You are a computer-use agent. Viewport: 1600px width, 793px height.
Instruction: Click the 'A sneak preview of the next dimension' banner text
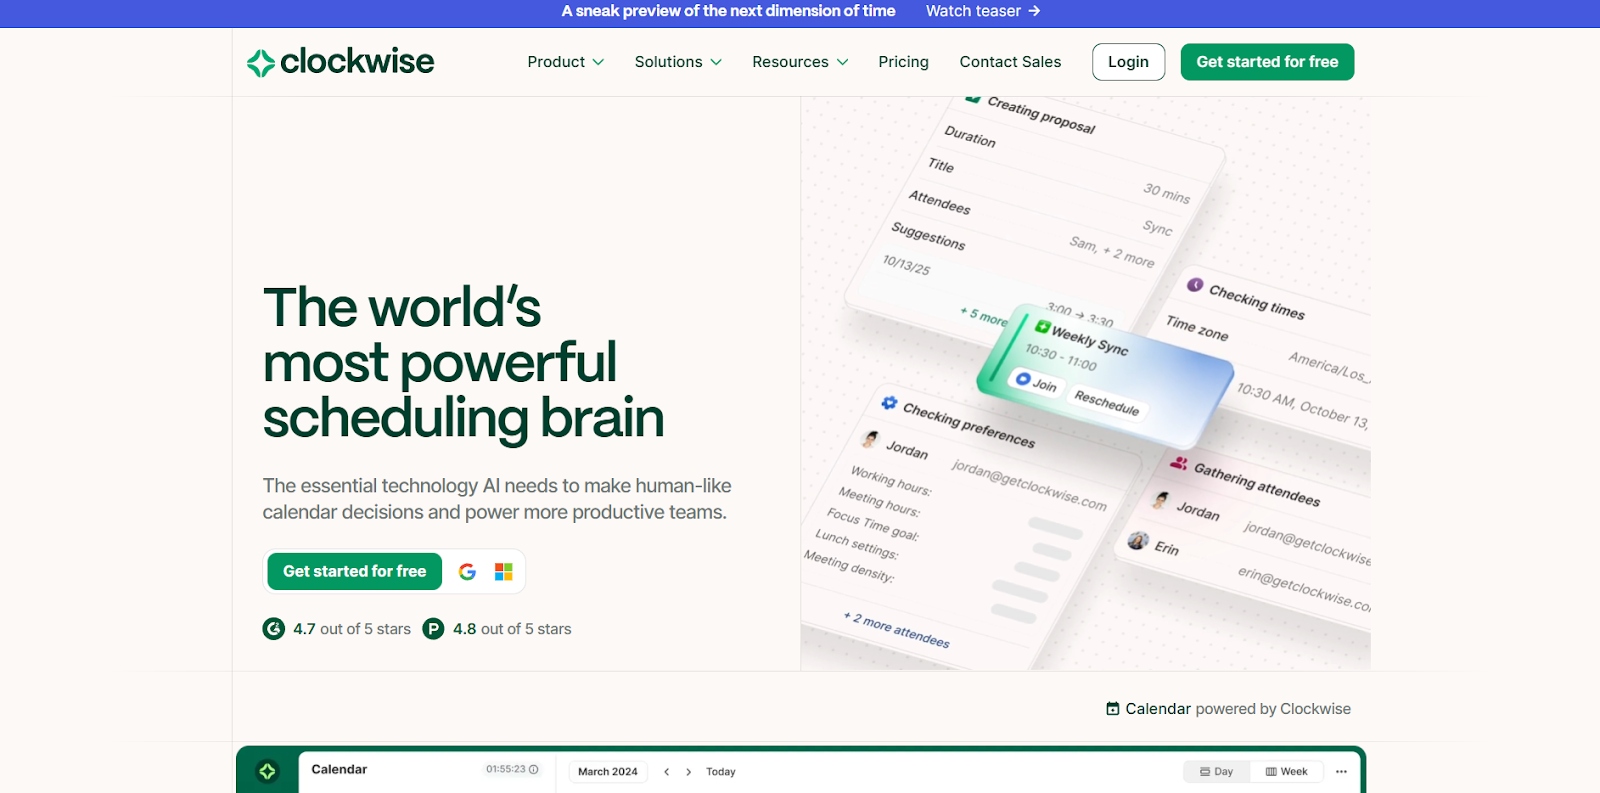[728, 11]
